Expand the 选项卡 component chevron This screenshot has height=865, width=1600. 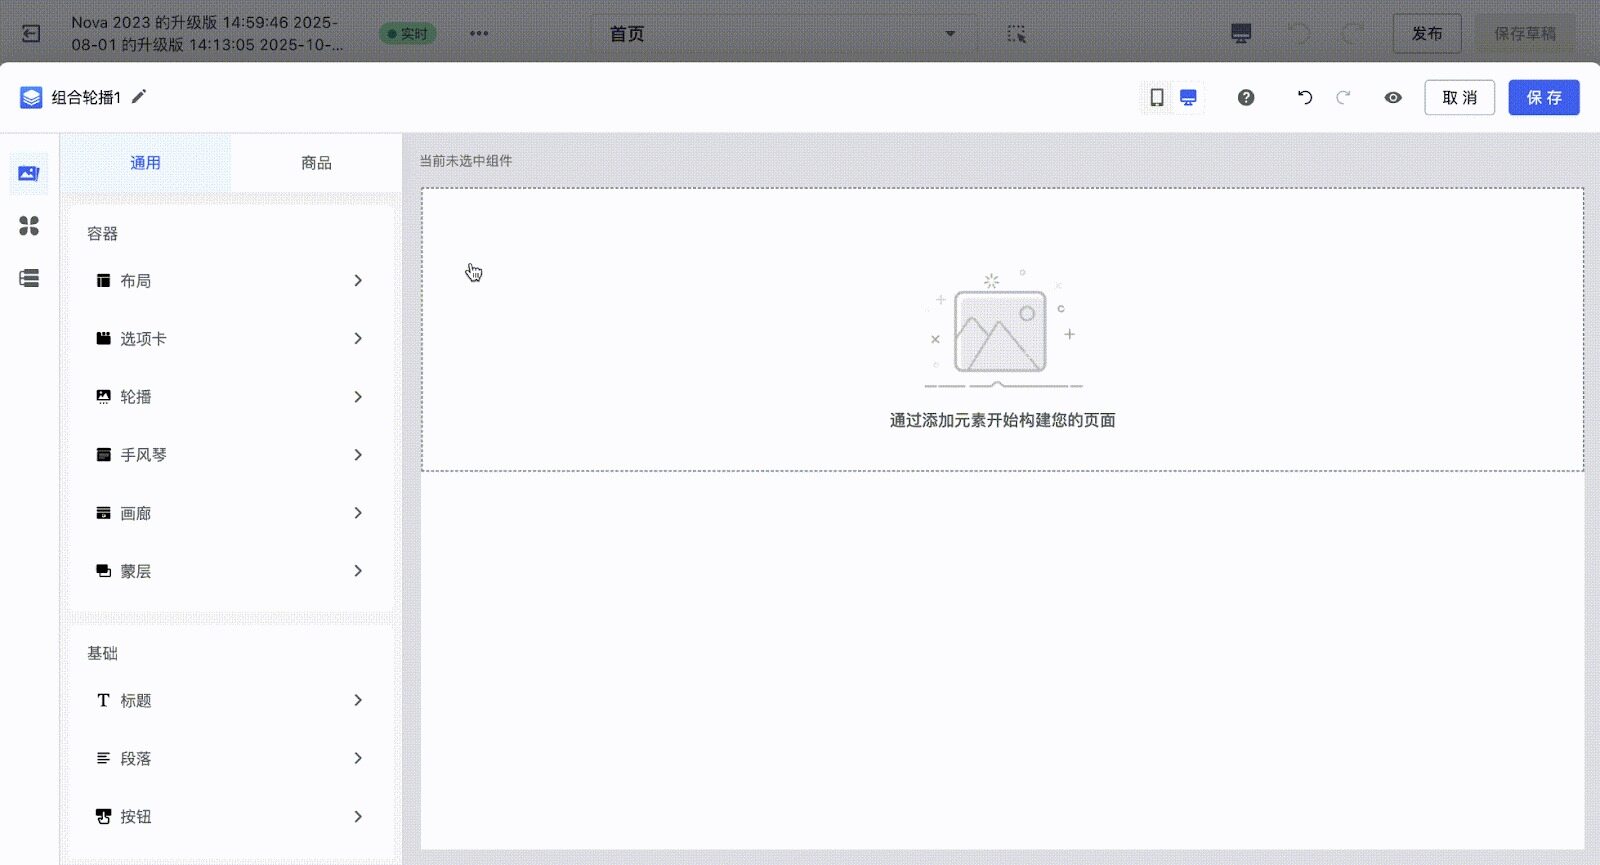coord(357,339)
